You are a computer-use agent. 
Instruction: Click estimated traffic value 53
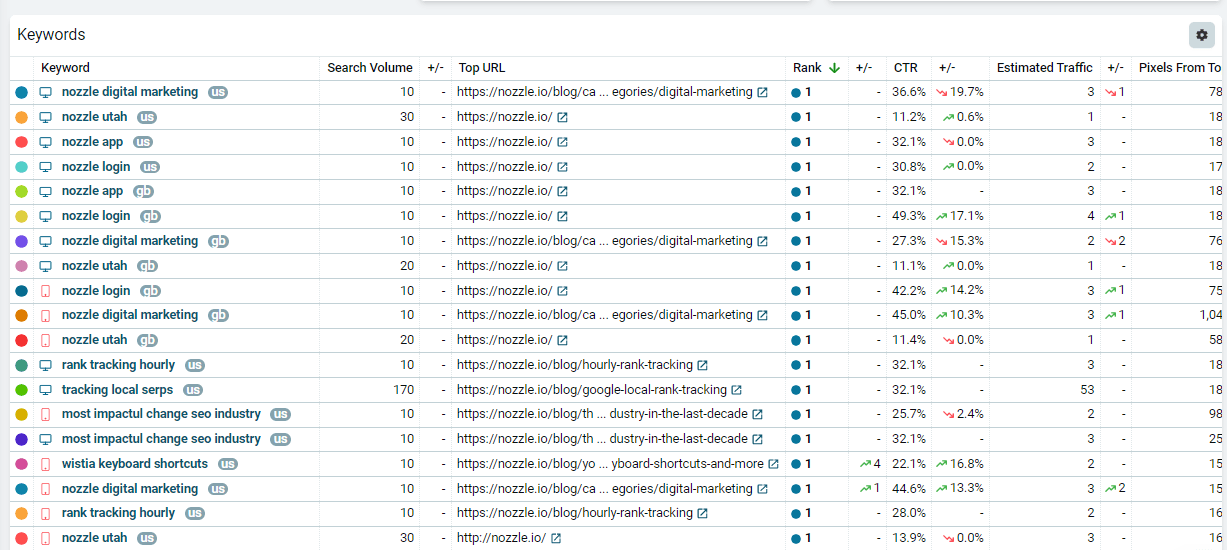point(1088,390)
